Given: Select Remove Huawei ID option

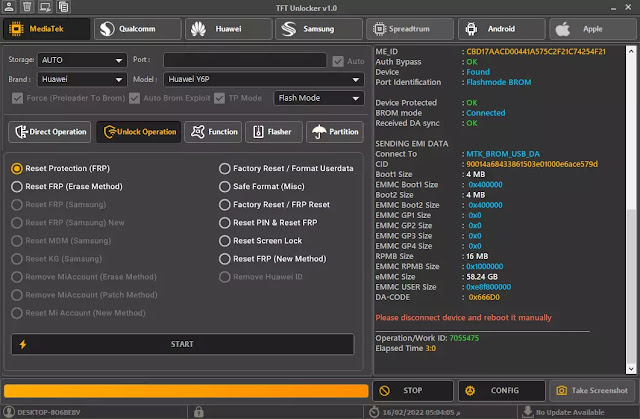Looking at the screenshot, I should click(x=261, y=277).
